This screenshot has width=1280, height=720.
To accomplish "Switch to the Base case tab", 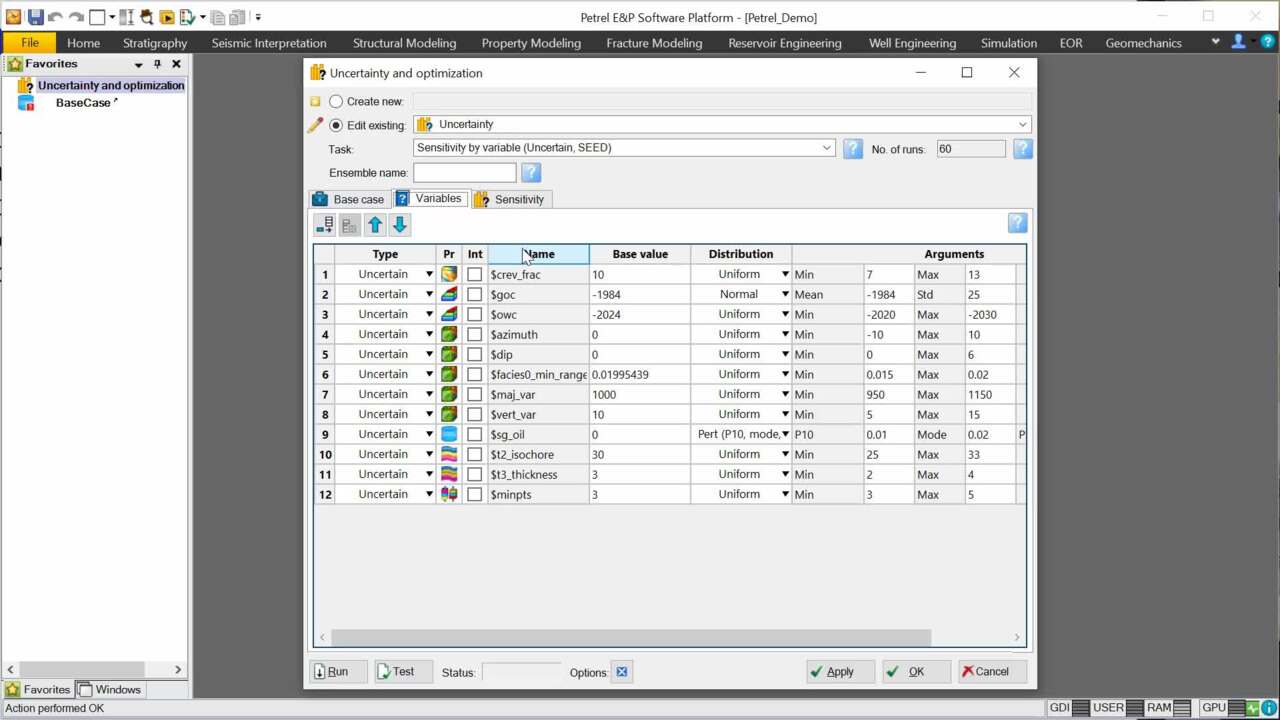I will 348,199.
